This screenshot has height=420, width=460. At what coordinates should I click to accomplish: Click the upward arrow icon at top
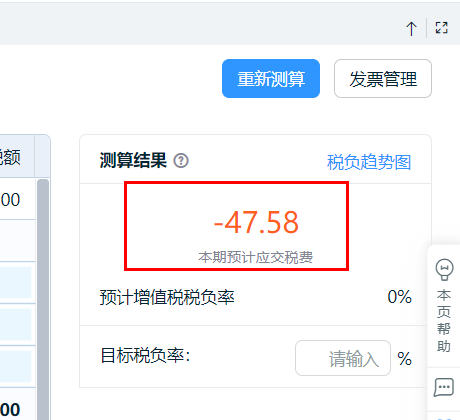coord(411,29)
